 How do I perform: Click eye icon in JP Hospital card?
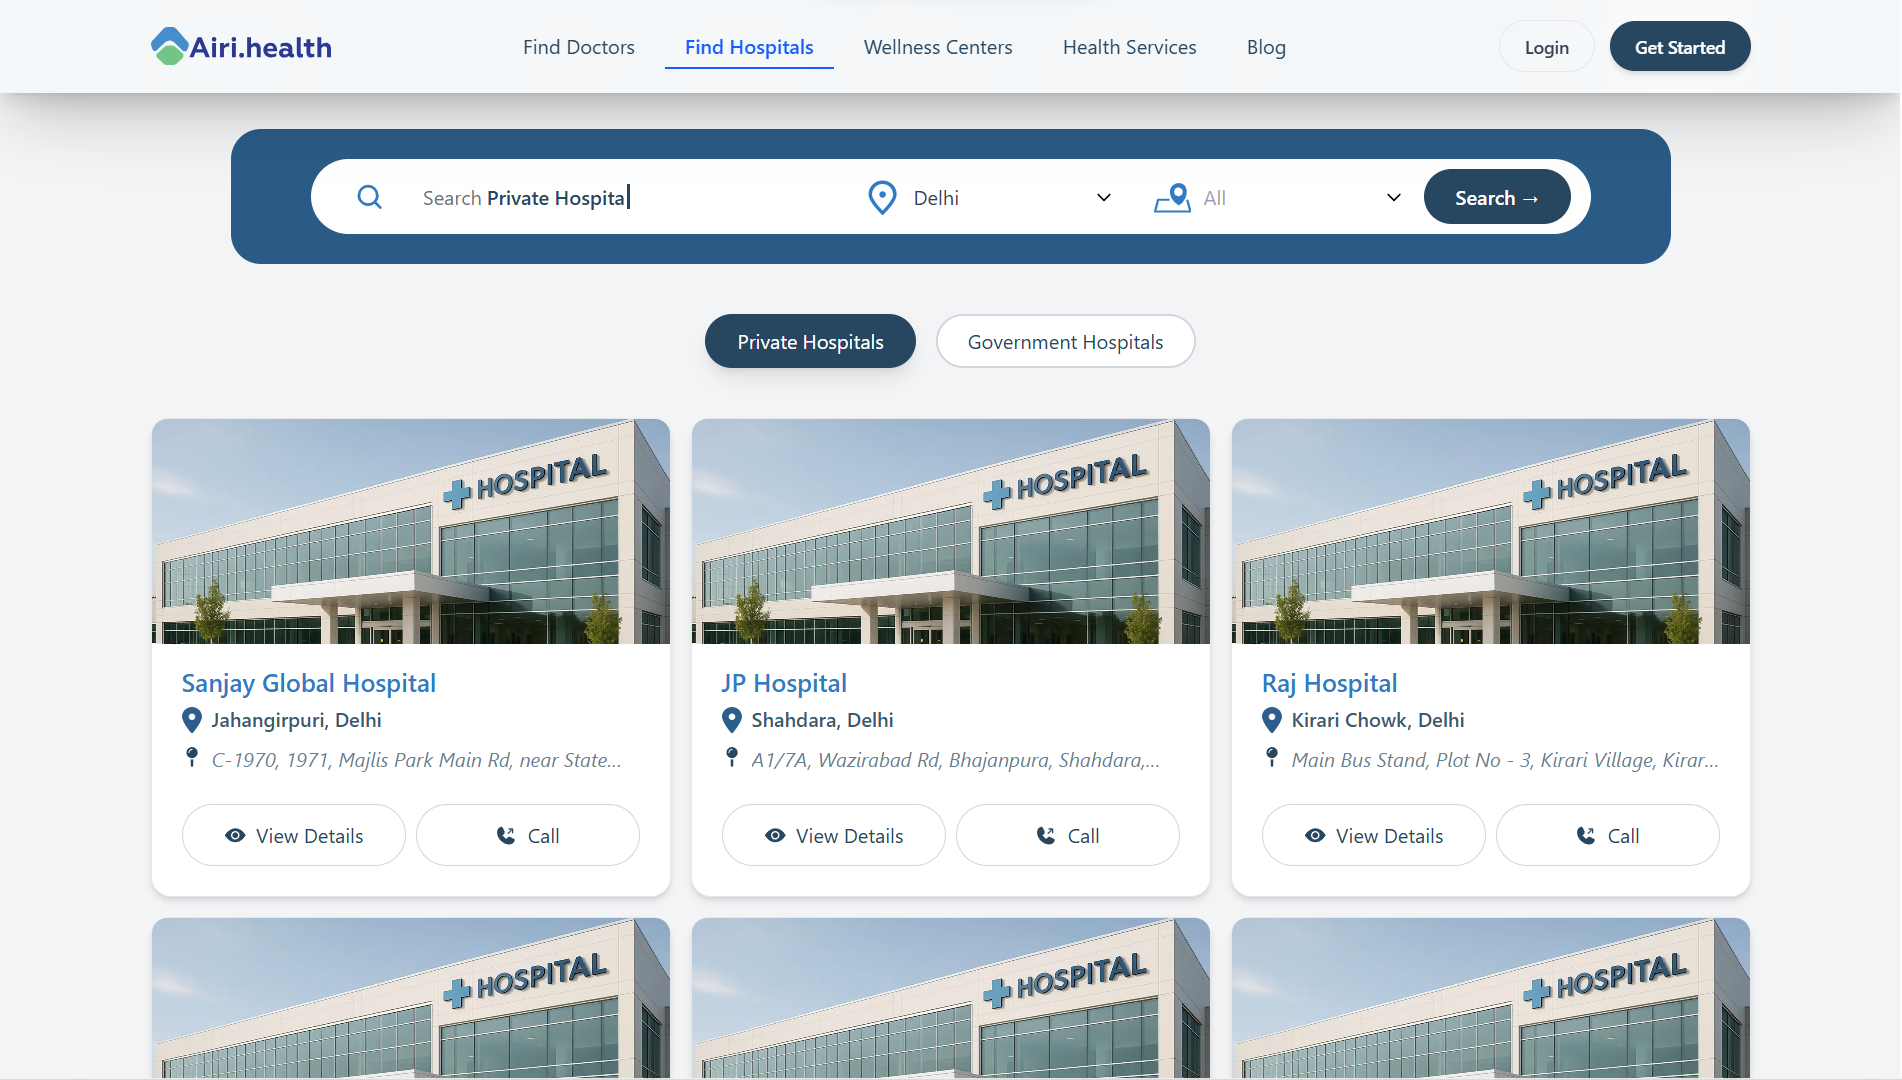pos(775,835)
